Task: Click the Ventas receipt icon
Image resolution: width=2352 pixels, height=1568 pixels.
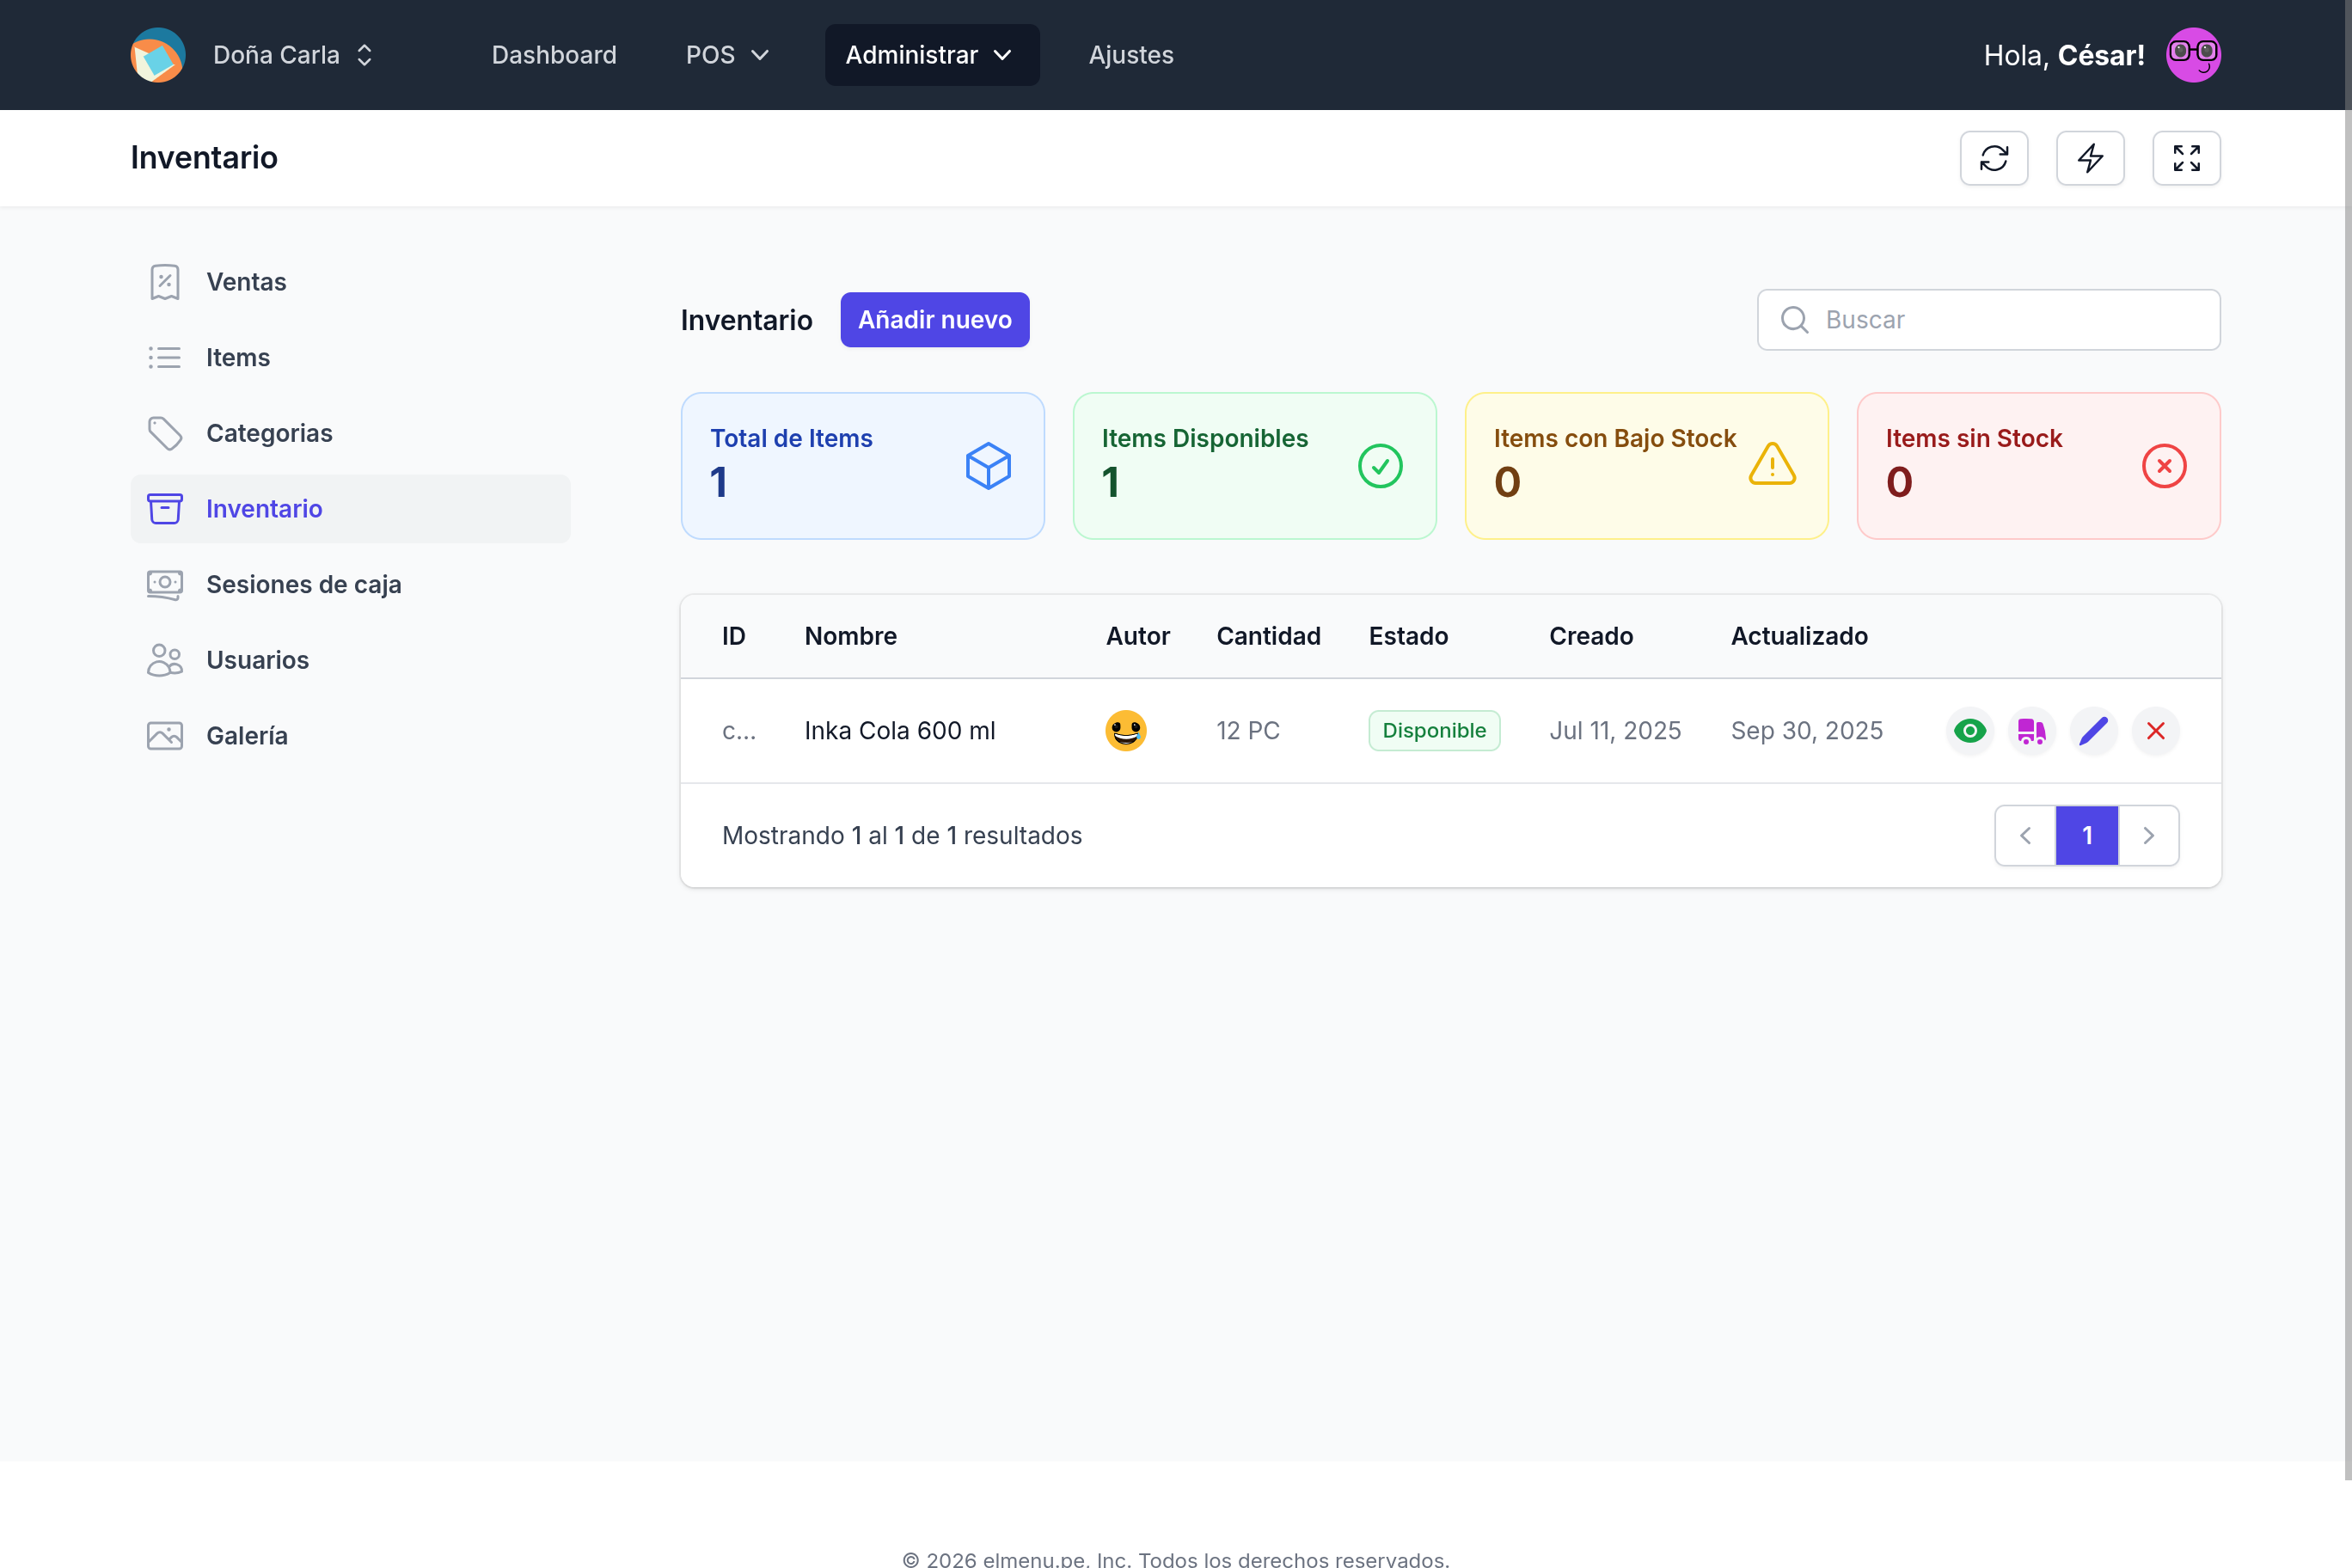Action: (165, 282)
